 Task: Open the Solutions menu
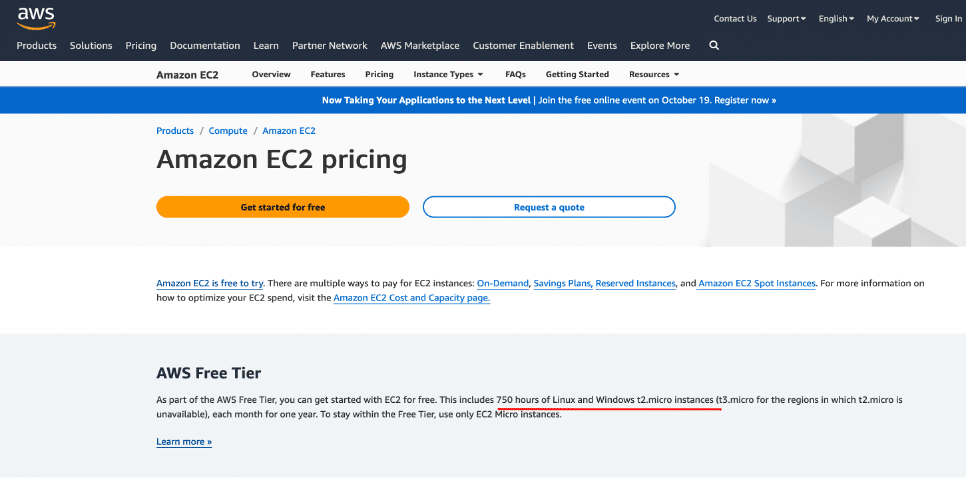pyautogui.click(x=91, y=46)
